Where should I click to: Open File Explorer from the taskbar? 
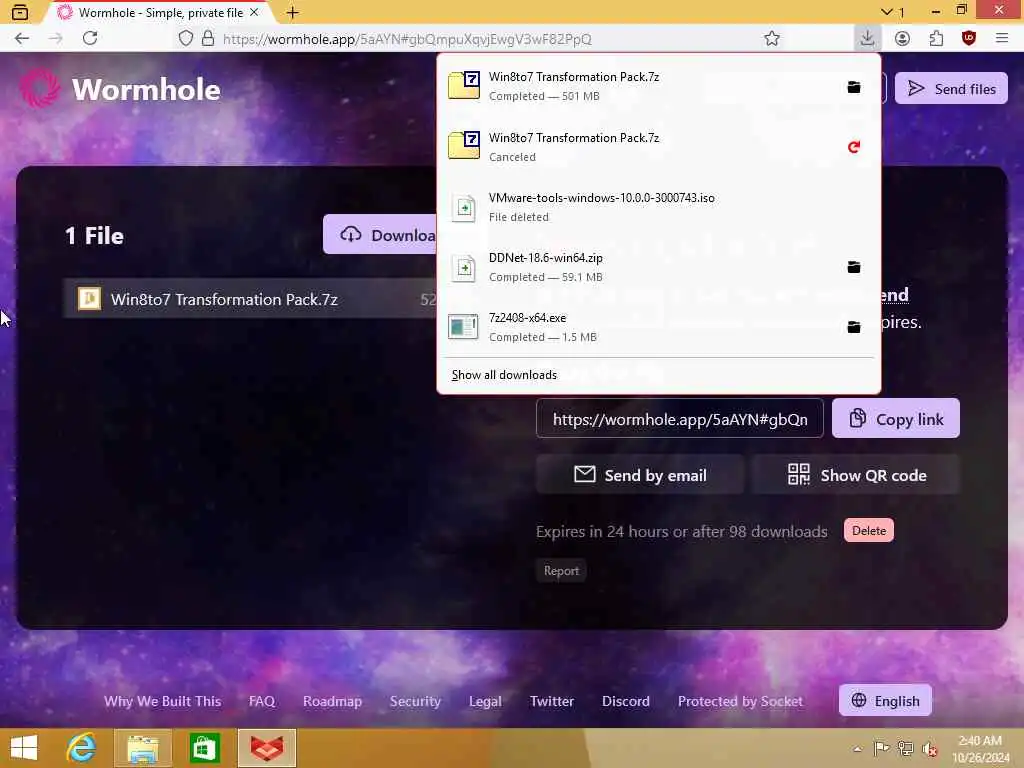(143, 748)
